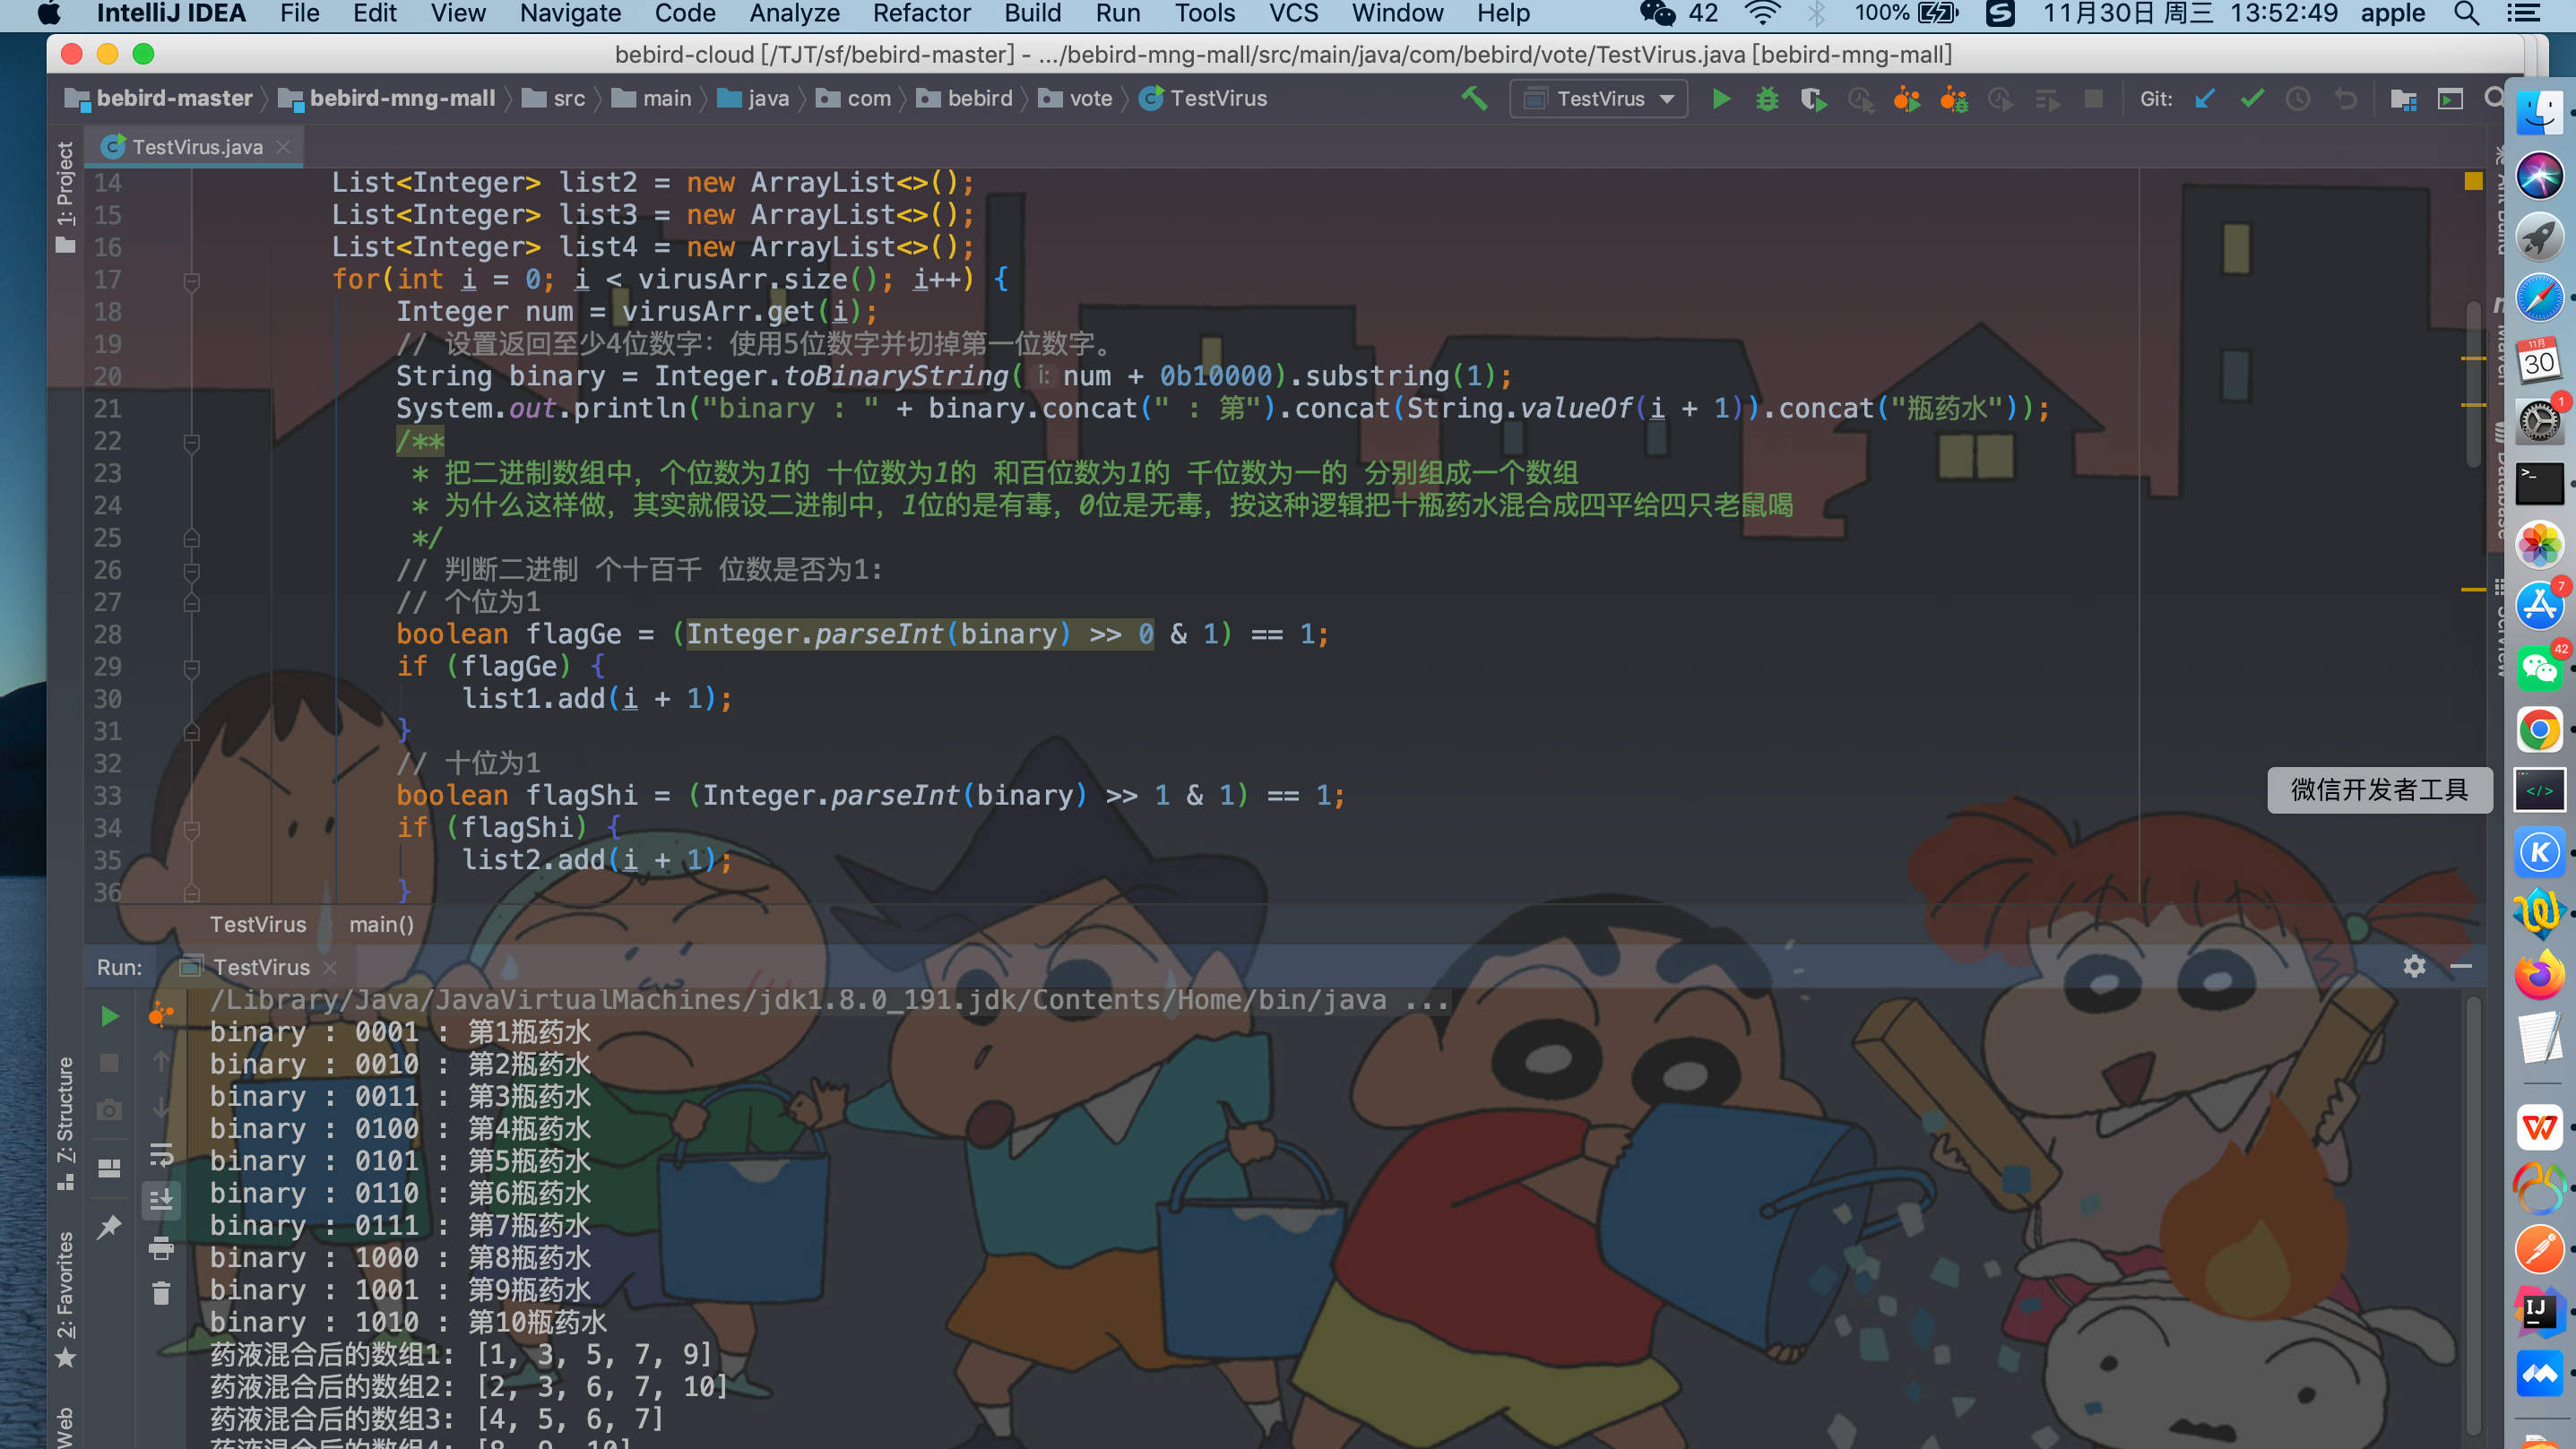Click the main() breadcrumb below editor
Viewport: 2576px width, 1449px height.
381,924
